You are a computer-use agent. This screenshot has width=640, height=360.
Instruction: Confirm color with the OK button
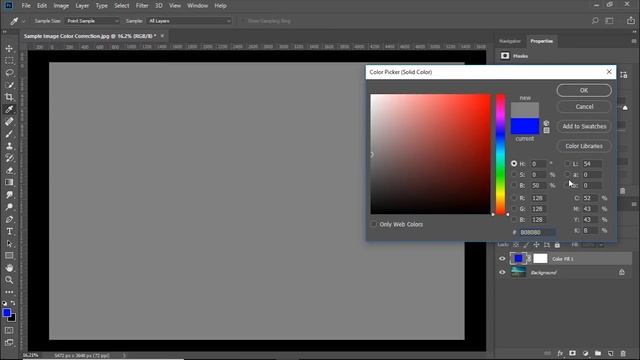584,90
